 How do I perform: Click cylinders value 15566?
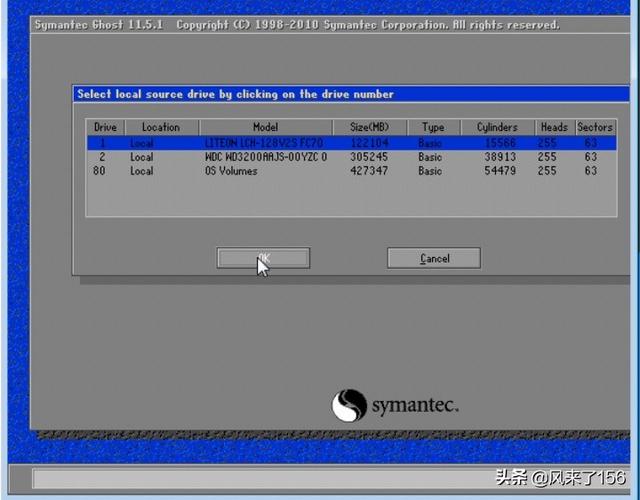tap(500, 143)
